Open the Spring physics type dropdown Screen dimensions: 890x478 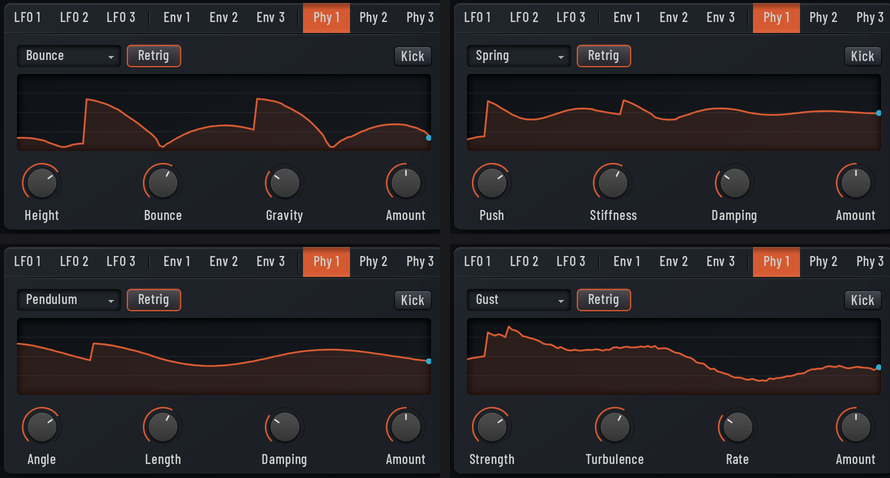point(519,56)
